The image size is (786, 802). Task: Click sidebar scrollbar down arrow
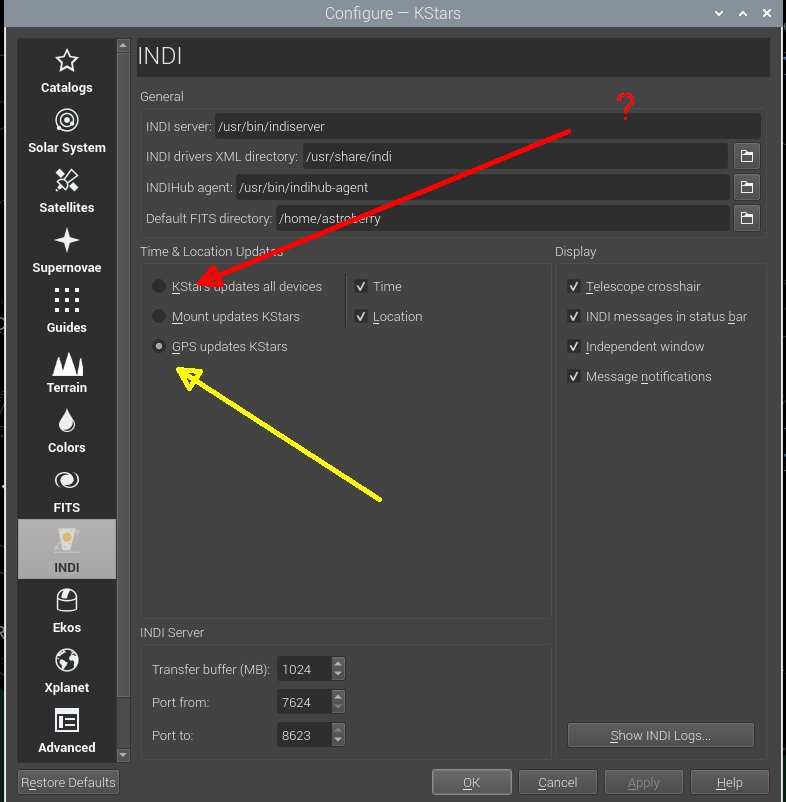pos(123,754)
